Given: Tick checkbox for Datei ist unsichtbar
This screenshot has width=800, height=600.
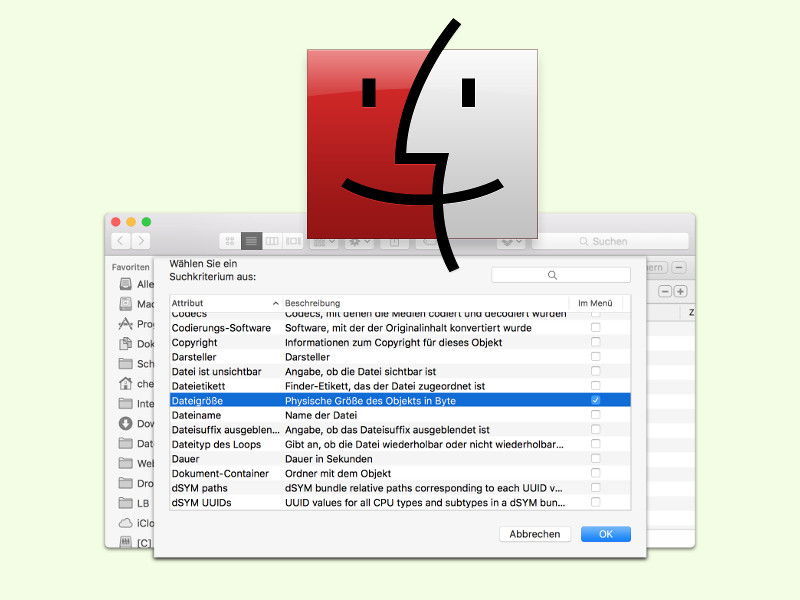Looking at the screenshot, I should click(595, 371).
